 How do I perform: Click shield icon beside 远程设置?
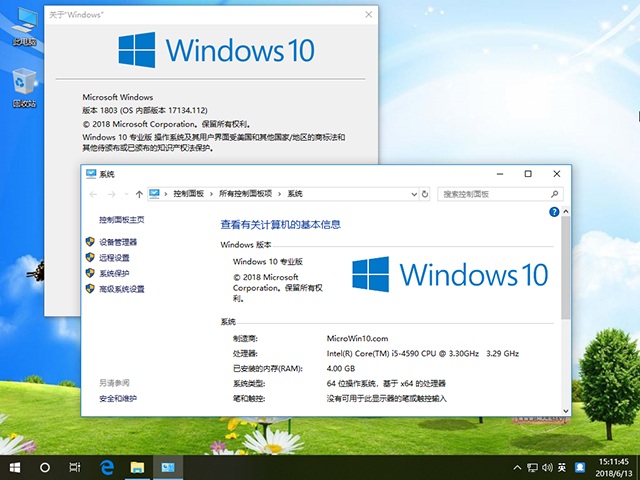pos(90,257)
